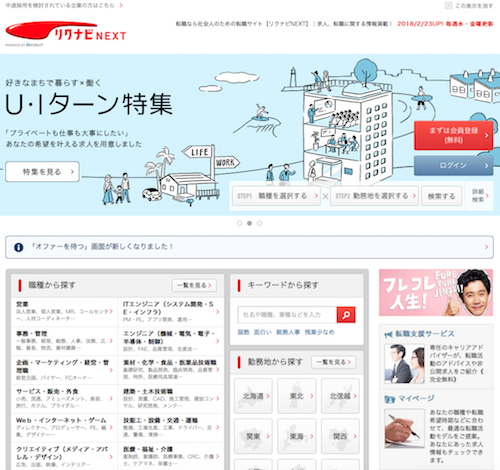Click the 面白い keyword link
This screenshot has width=500, height=470.
263,332
